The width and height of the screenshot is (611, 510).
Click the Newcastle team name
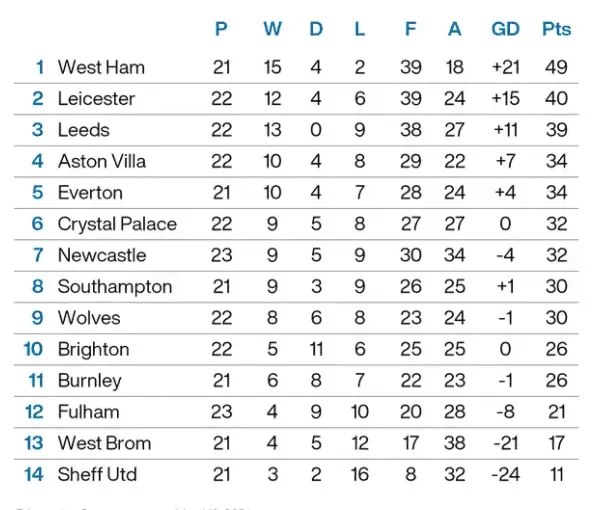click(102, 255)
